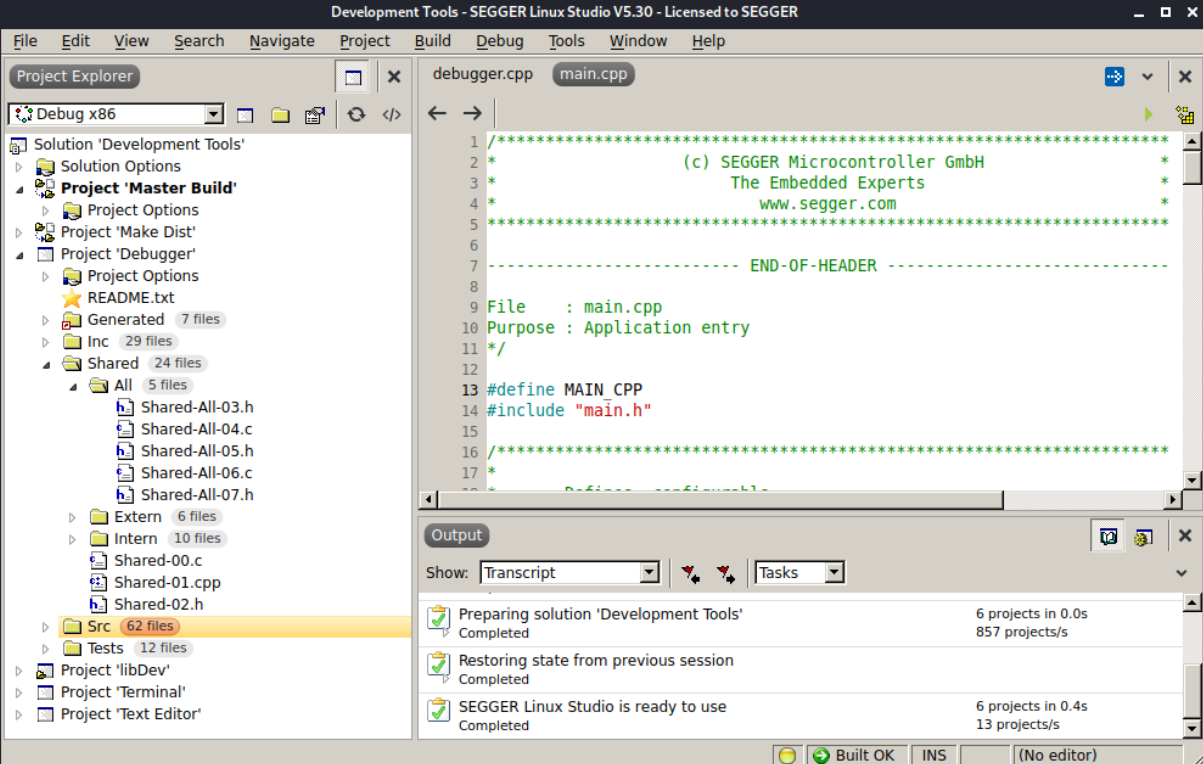
Task: Click the README.txt star icon
Action: [71, 298]
